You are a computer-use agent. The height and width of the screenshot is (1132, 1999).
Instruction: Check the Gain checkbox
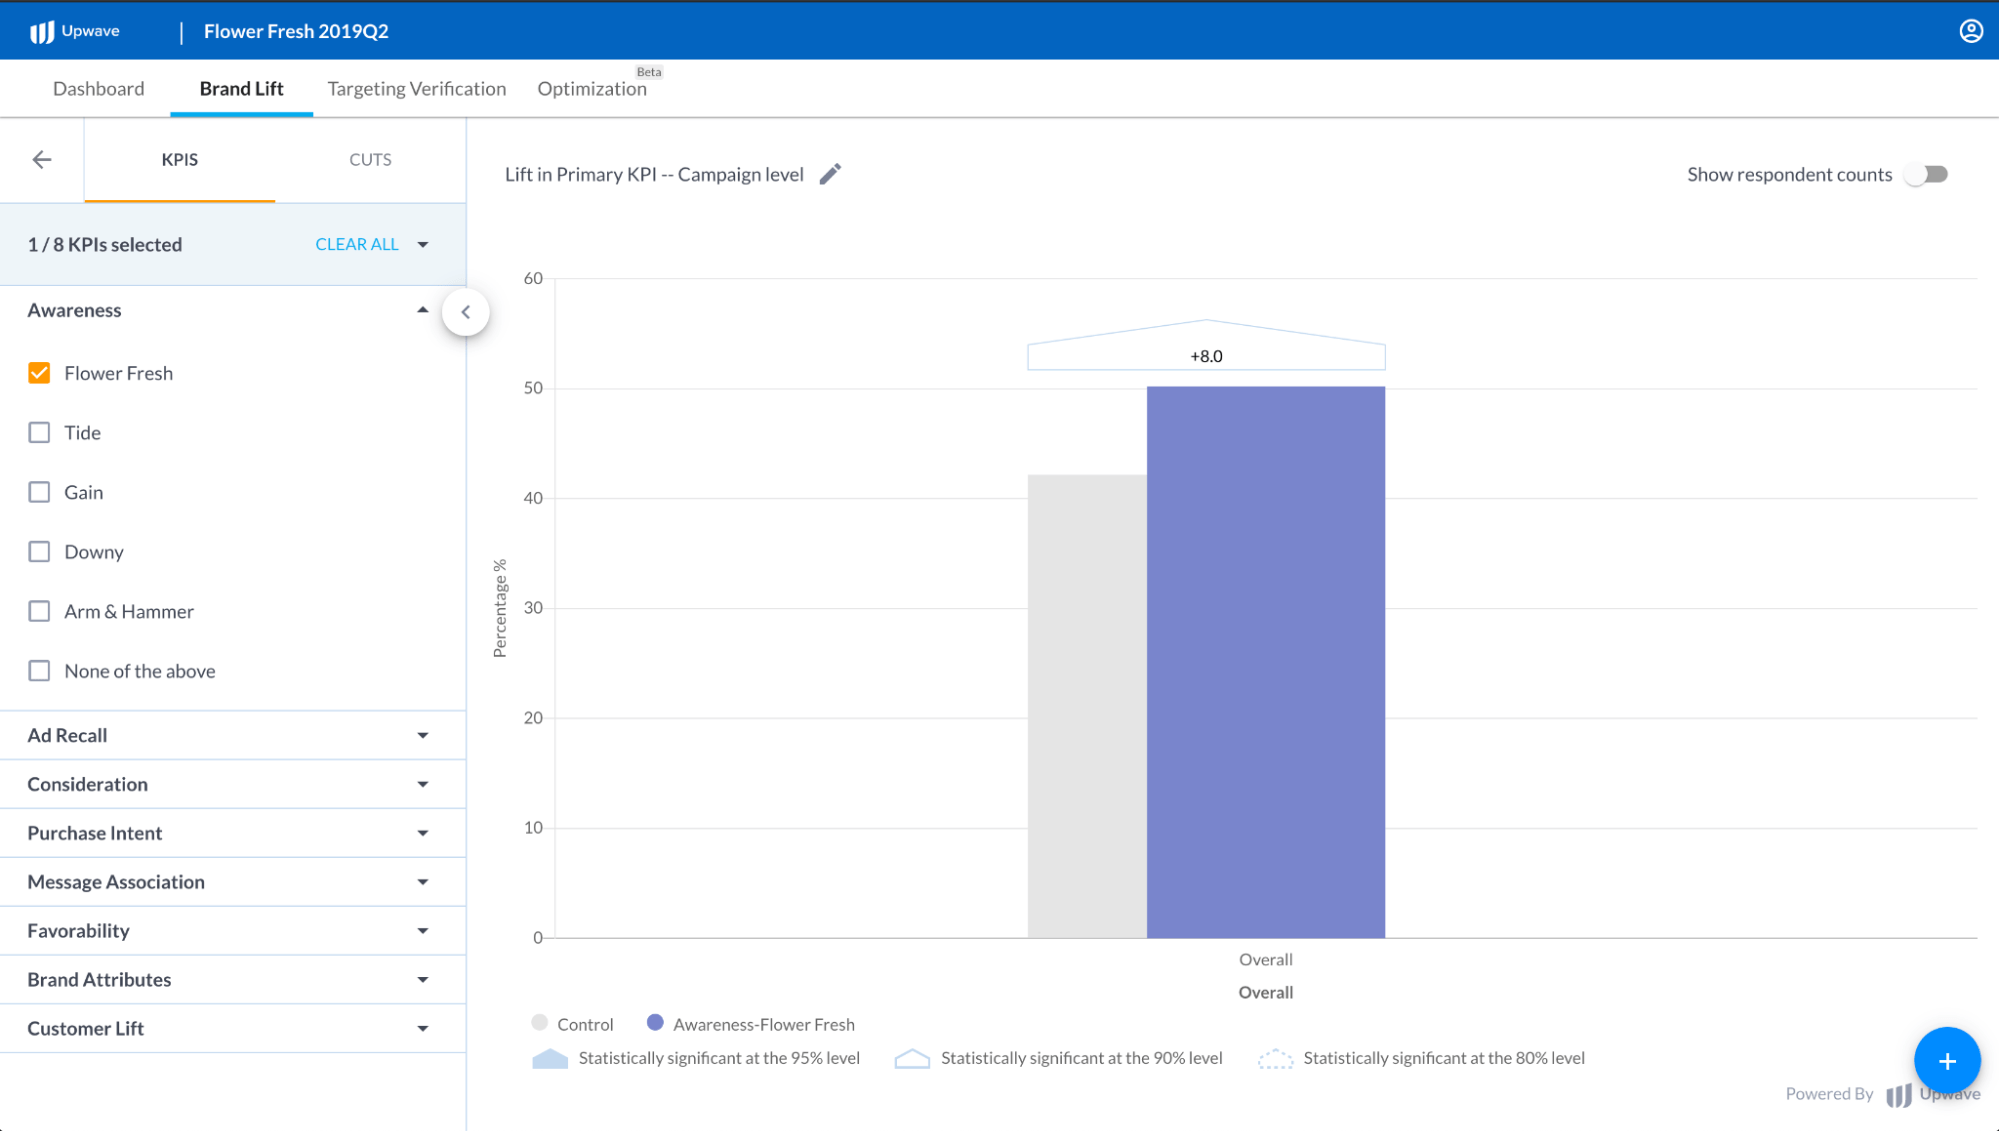click(39, 492)
